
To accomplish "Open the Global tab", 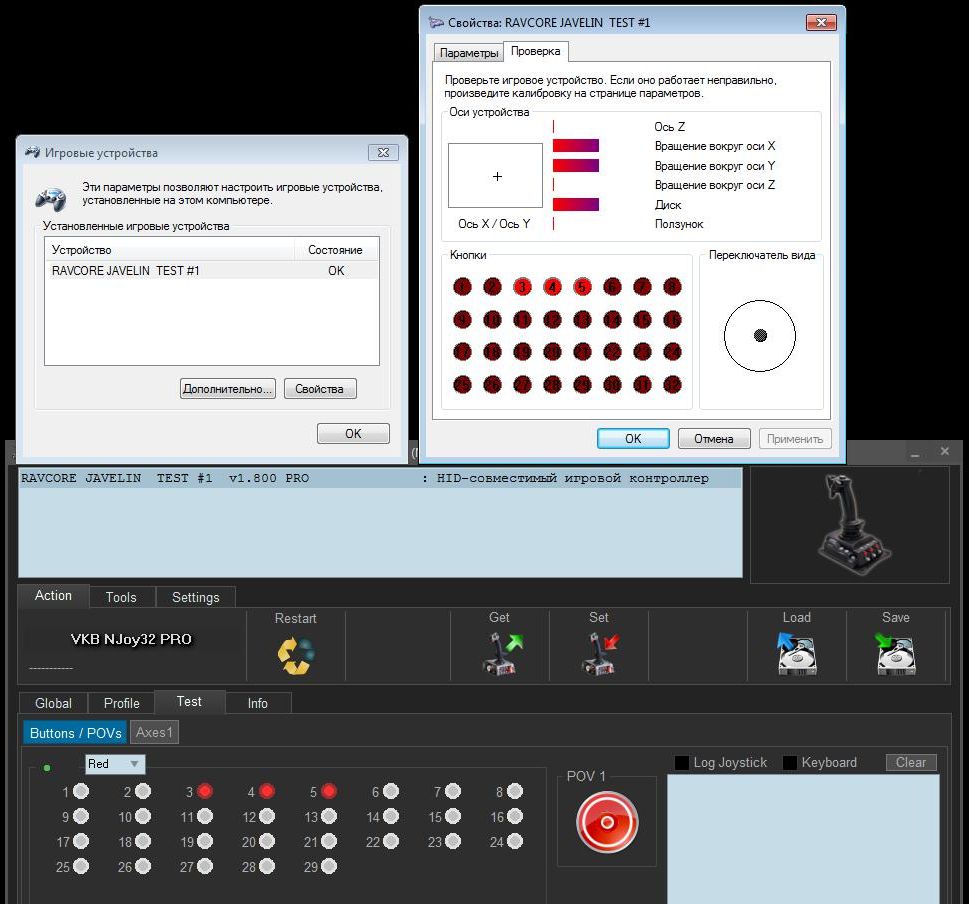I will 53,703.
